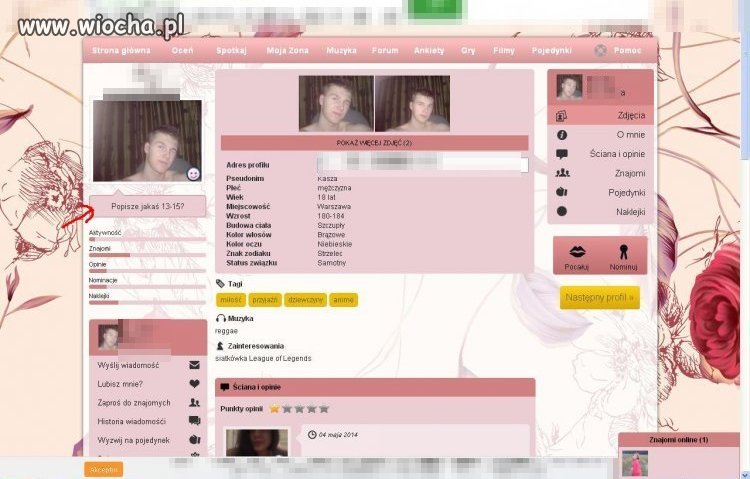Open Znajomi in the right sidebar
This screenshot has width=750, height=479.
pos(600,173)
